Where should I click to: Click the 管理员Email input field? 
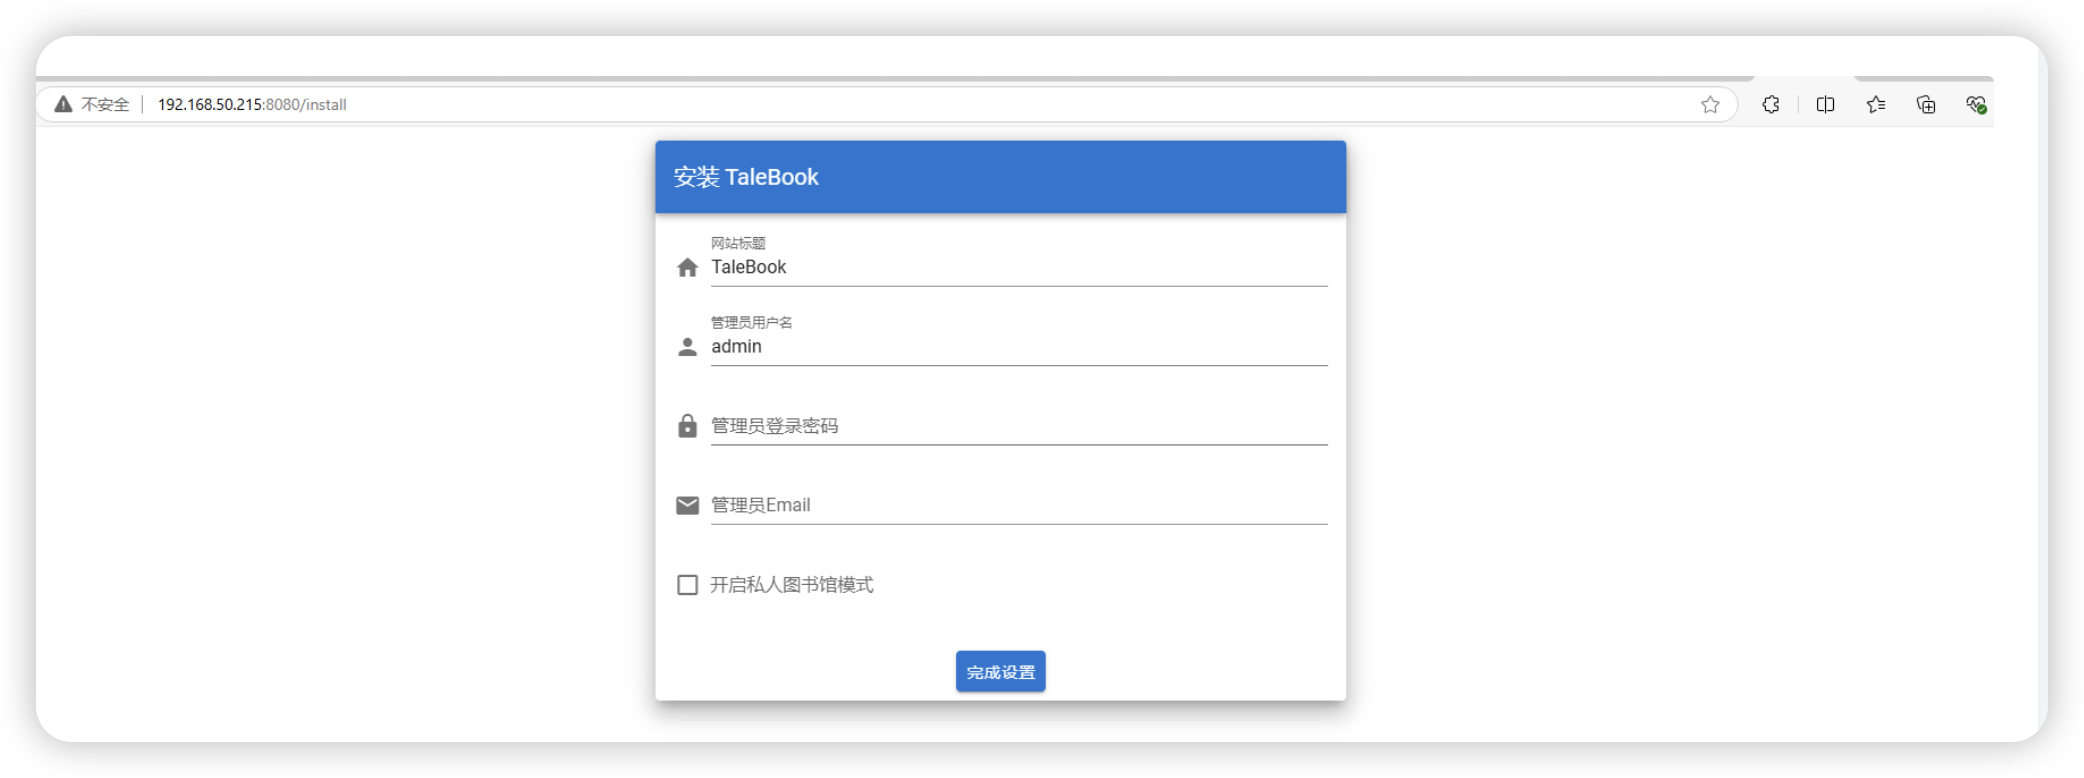[1019, 505]
